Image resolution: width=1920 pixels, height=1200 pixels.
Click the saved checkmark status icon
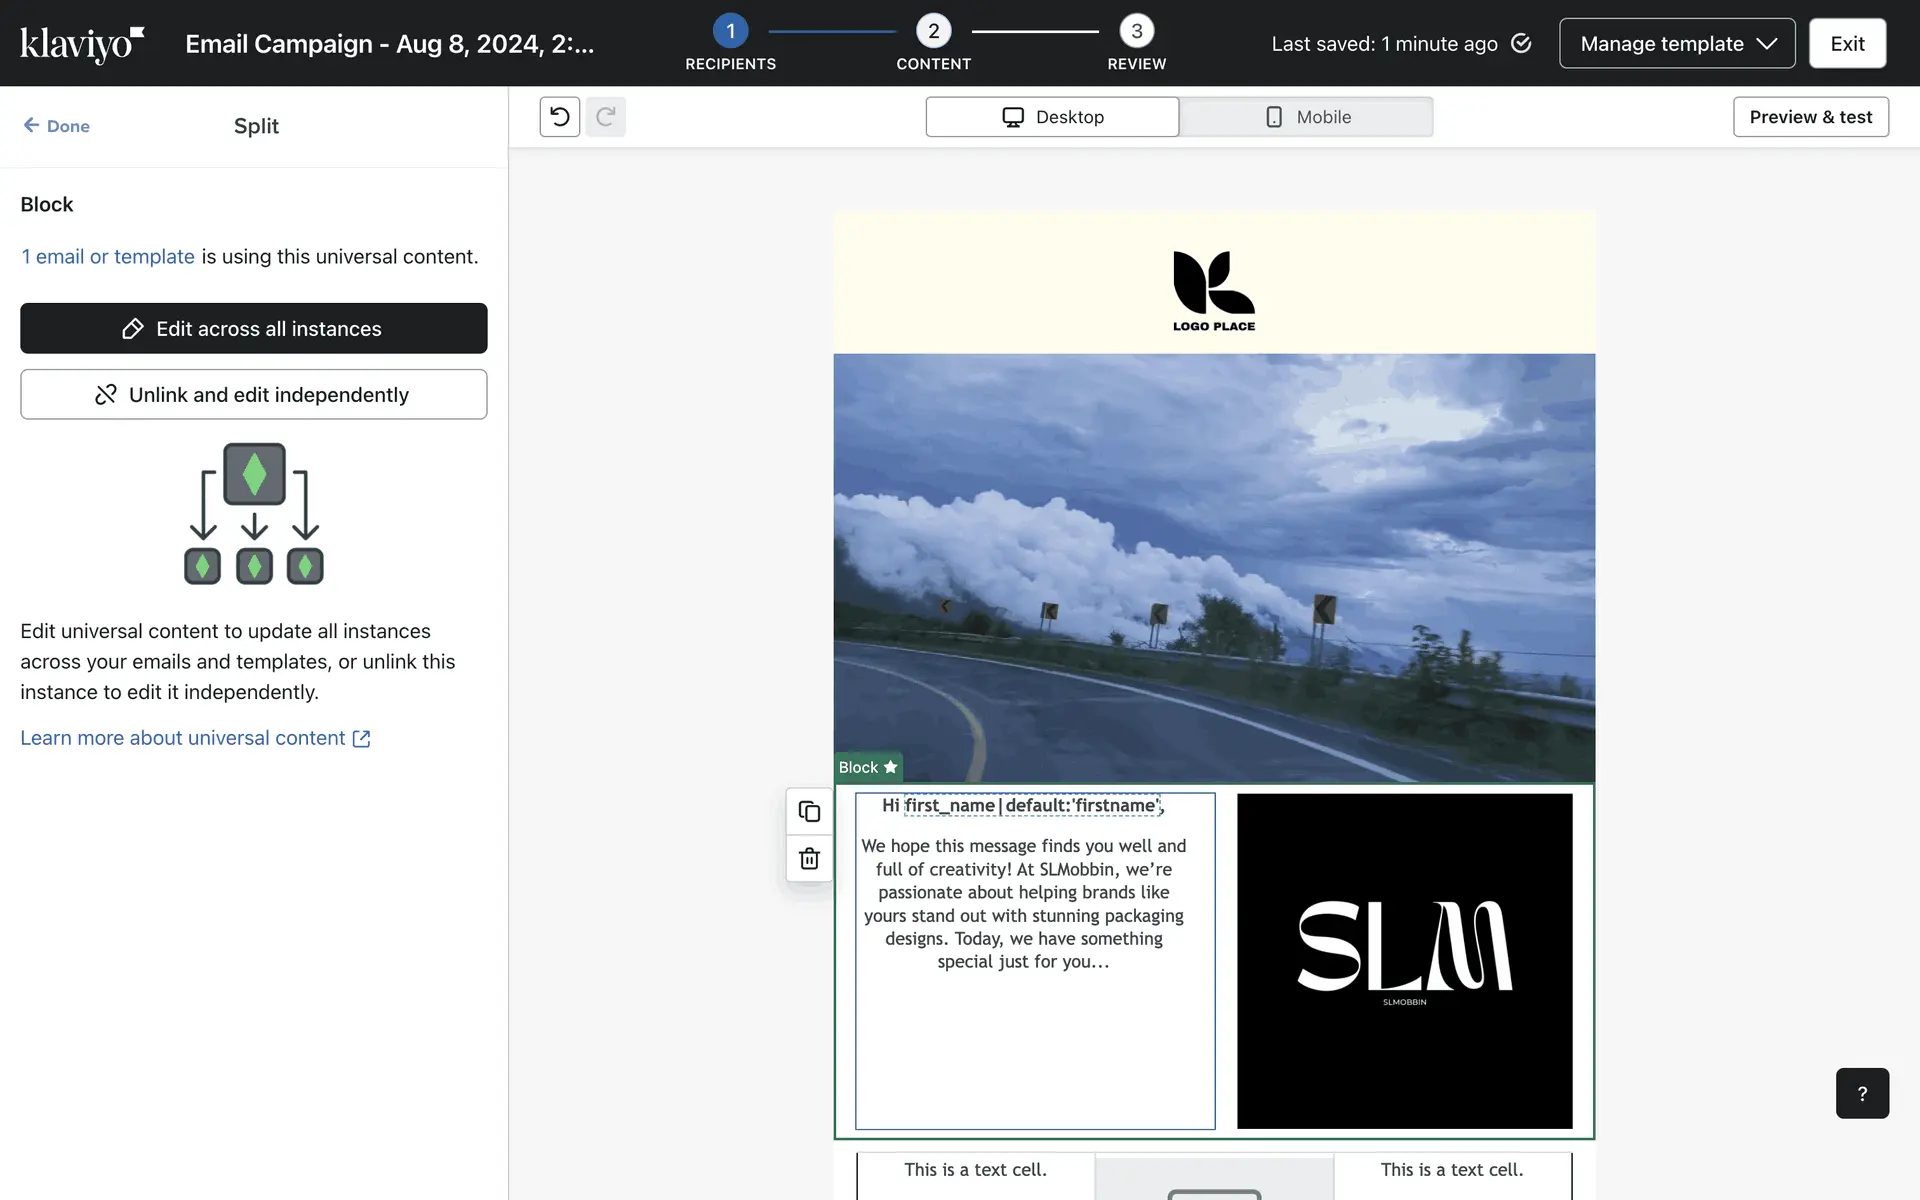(x=1521, y=43)
